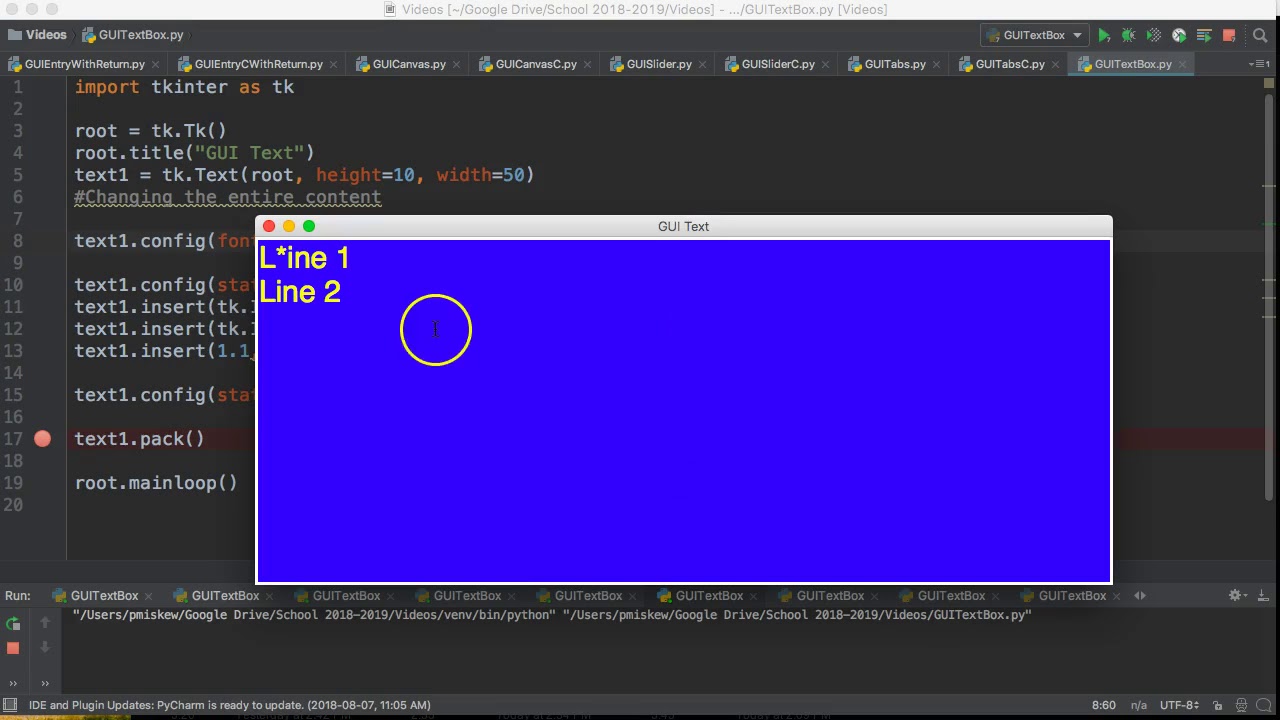Viewport: 1280px width, 720px height.
Task: Click Line 2 text in GUI Text window
Action: [x=300, y=292]
